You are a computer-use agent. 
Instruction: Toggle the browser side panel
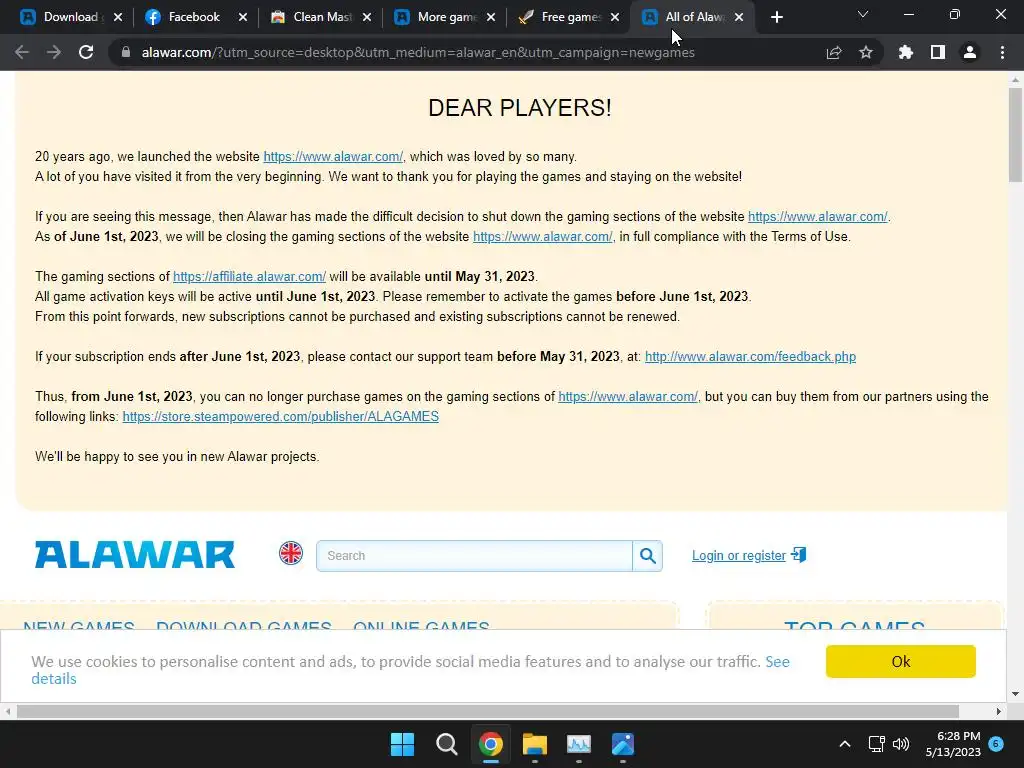[938, 52]
